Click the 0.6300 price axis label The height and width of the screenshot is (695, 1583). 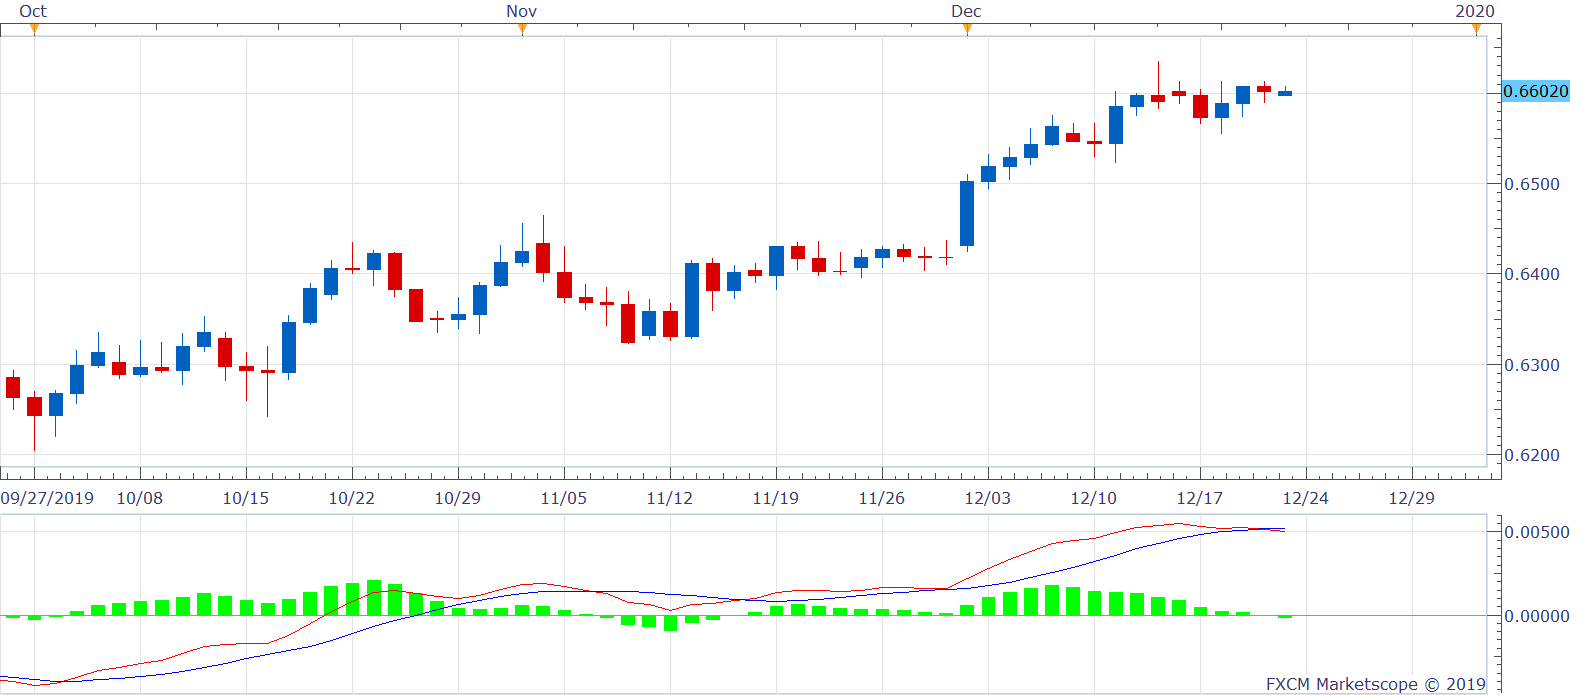[x=1532, y=365]
